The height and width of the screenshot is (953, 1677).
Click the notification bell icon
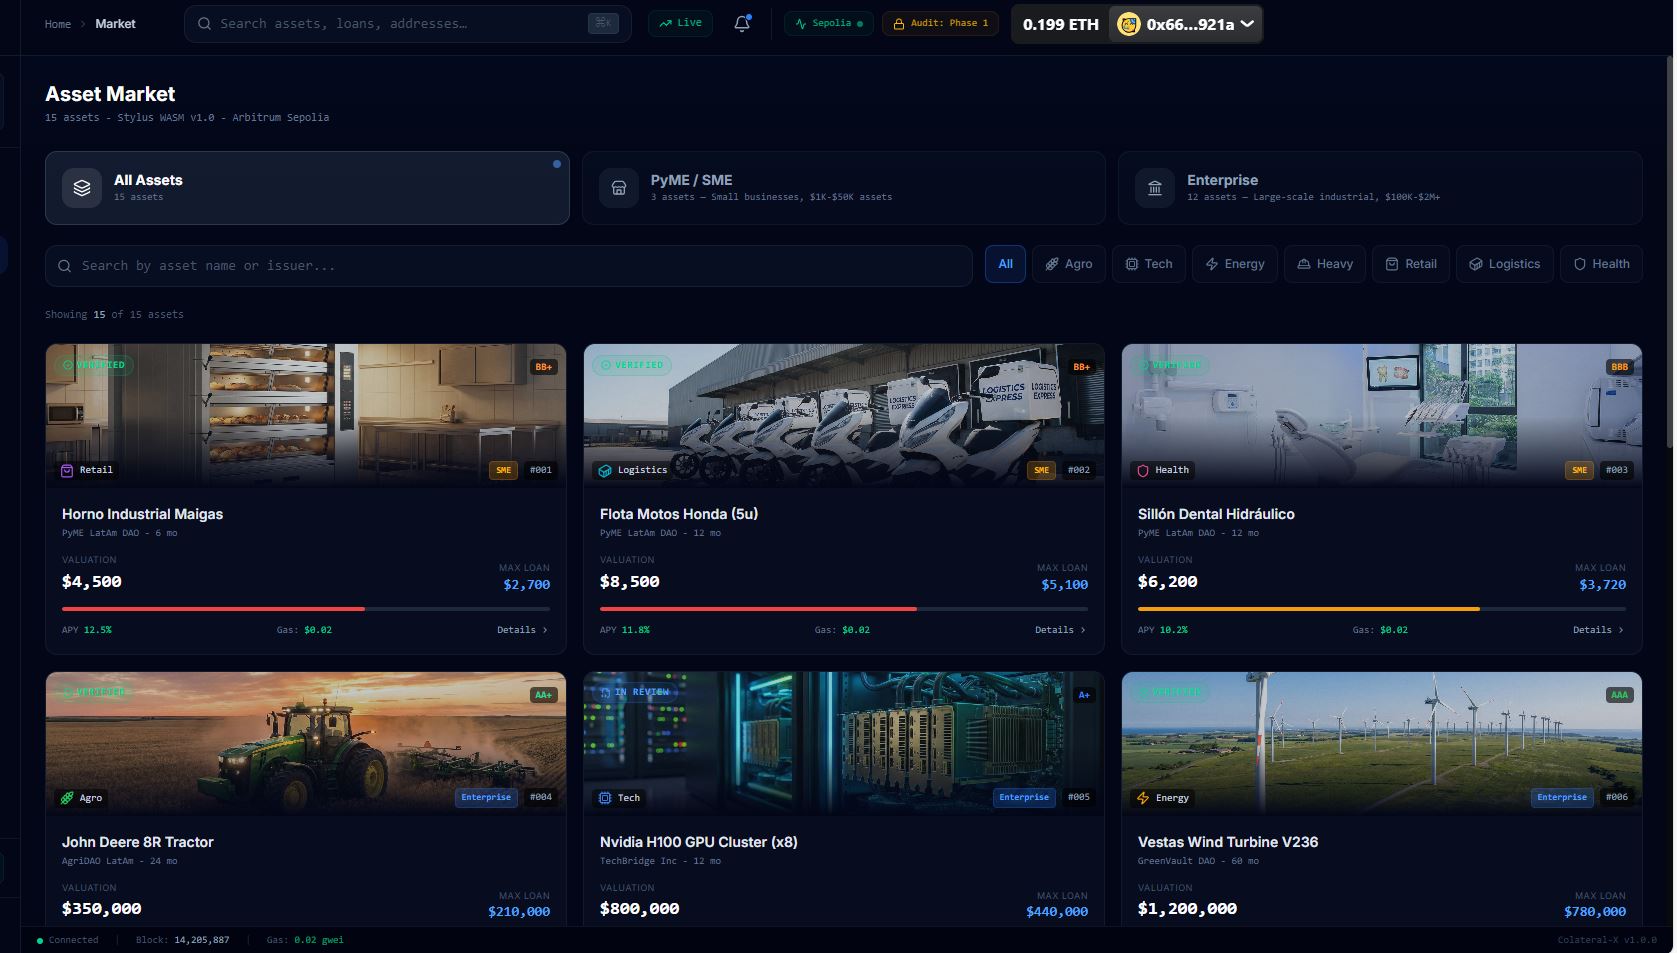[x=741, y=24]
